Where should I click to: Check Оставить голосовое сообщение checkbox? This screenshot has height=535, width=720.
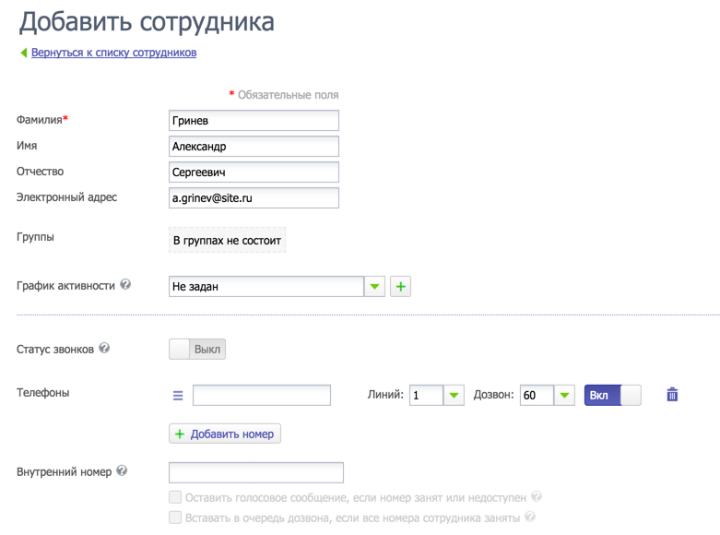[x=176, y=497]
